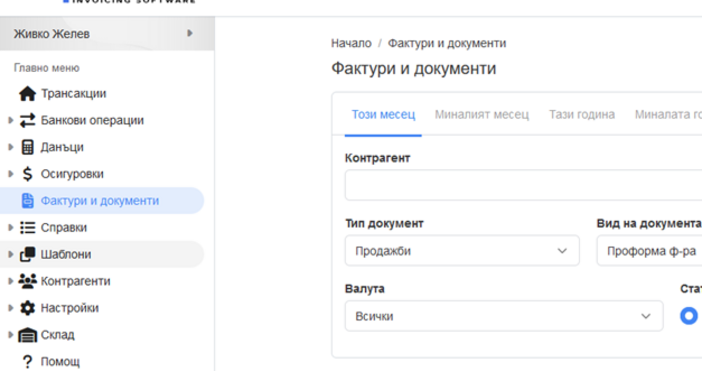
Task: Expand the Справки tree arrow
Action: tap(11, 228)
